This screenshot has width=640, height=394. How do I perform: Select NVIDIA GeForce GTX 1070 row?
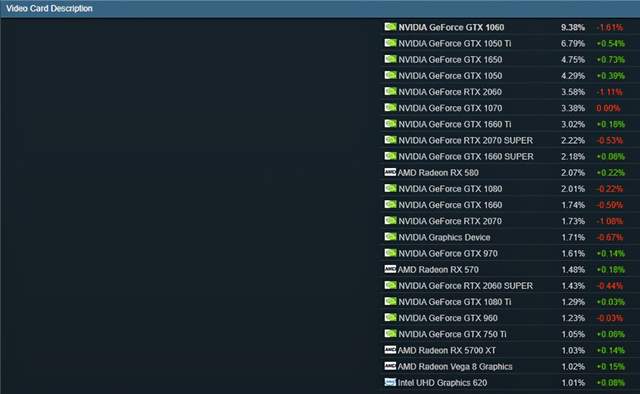(509, 108)
